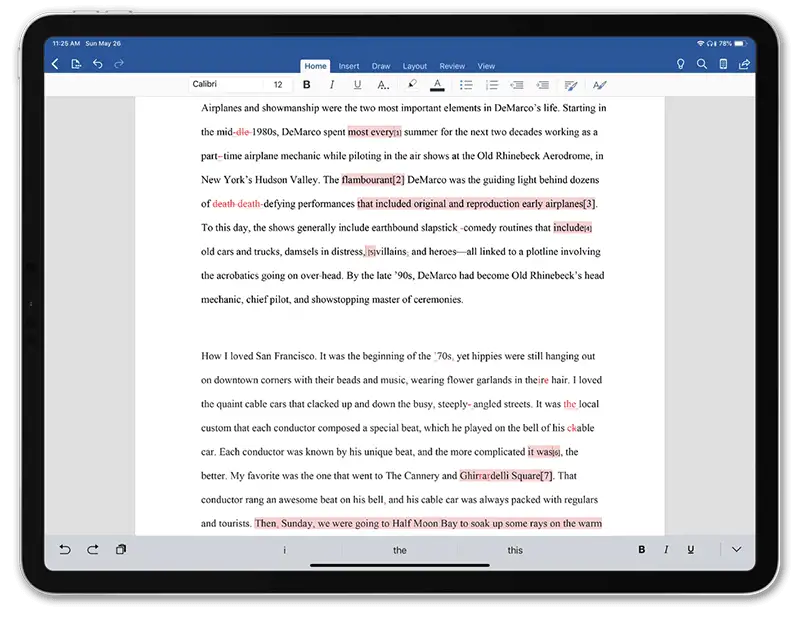
Task: Open search in document
Action: [702, 64]
